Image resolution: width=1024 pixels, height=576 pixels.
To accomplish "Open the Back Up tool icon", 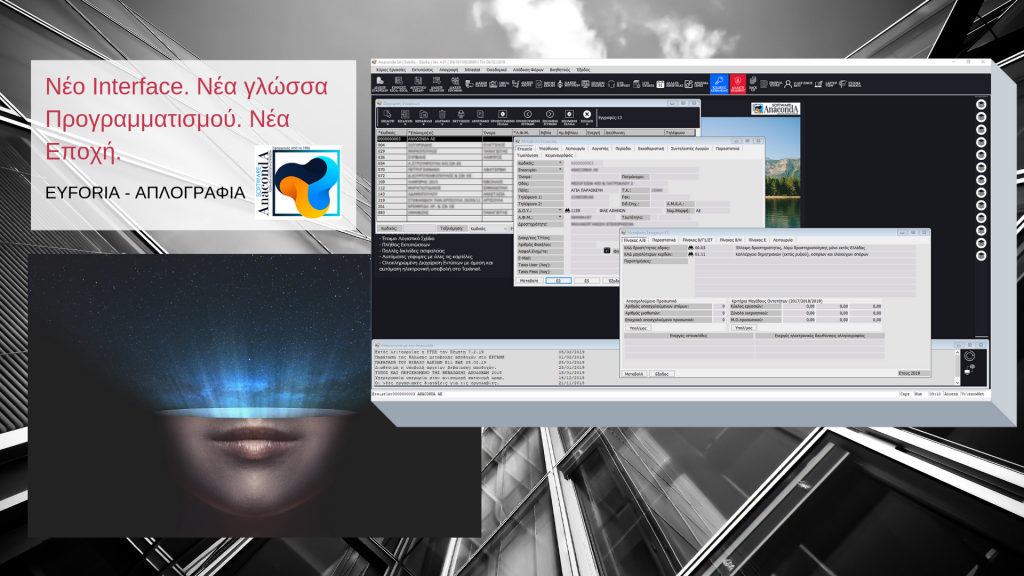I will [x=753, y=84].
